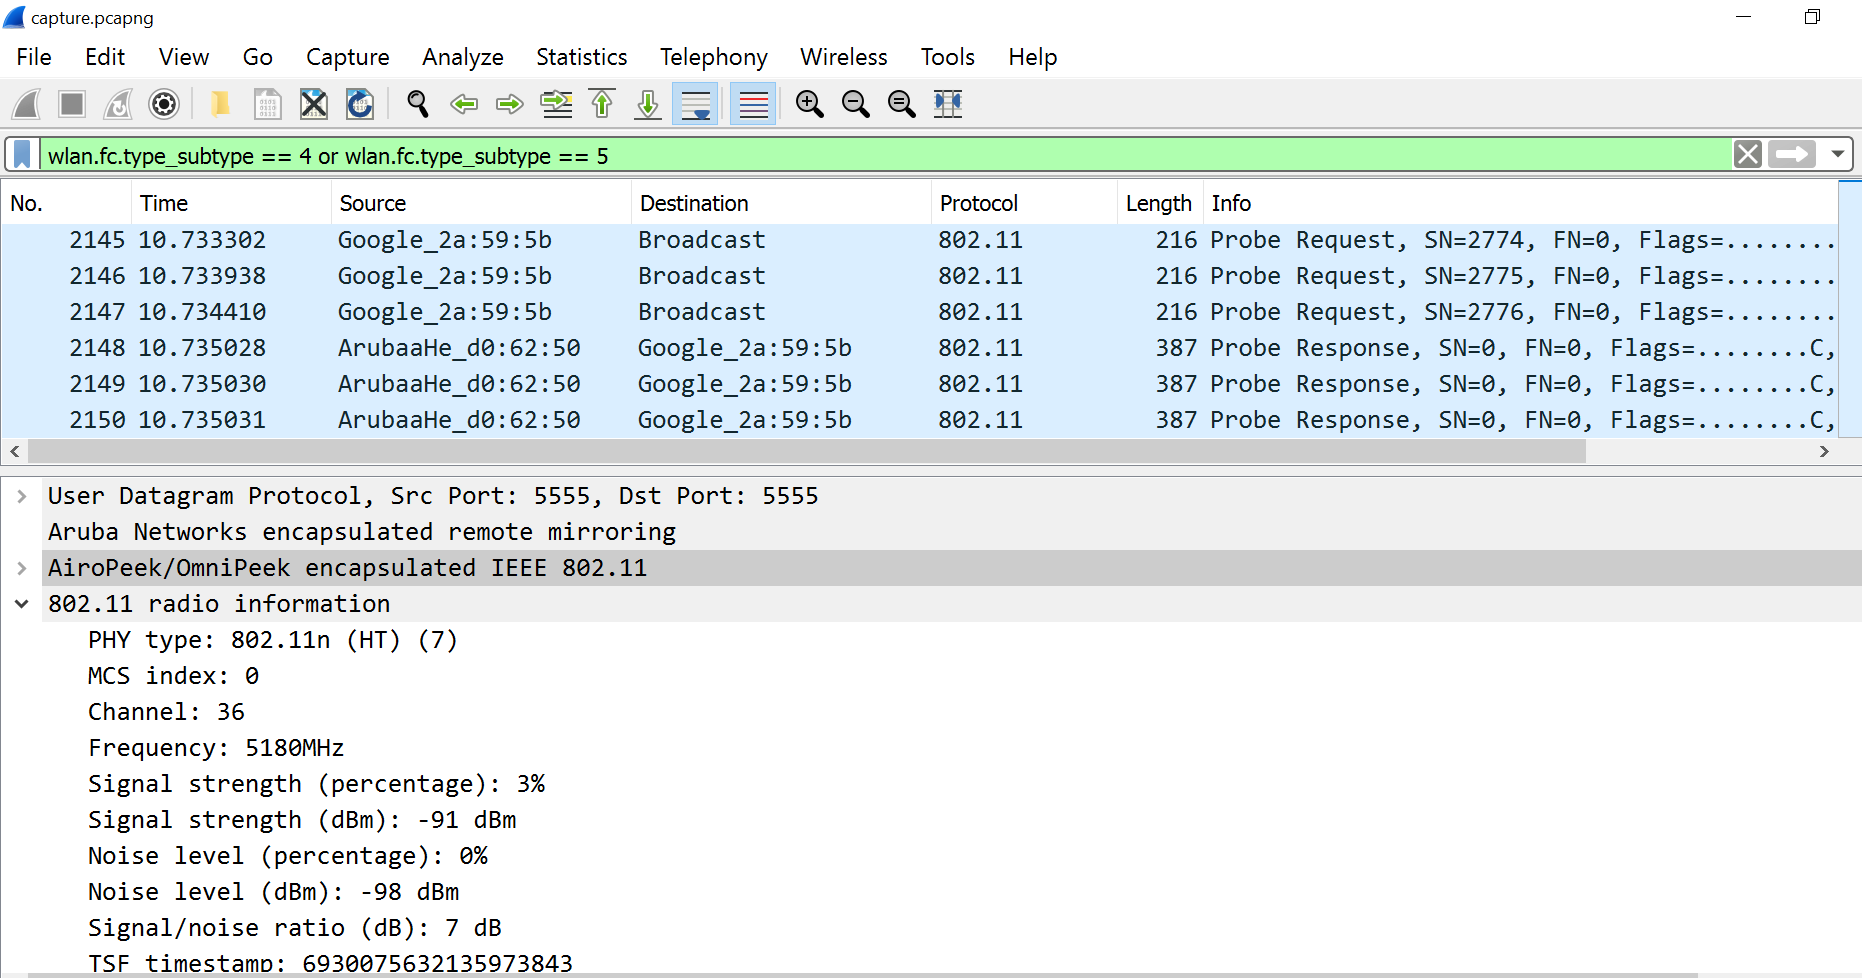Collapse the 802.11 radio information section

(x=22, y=603)
